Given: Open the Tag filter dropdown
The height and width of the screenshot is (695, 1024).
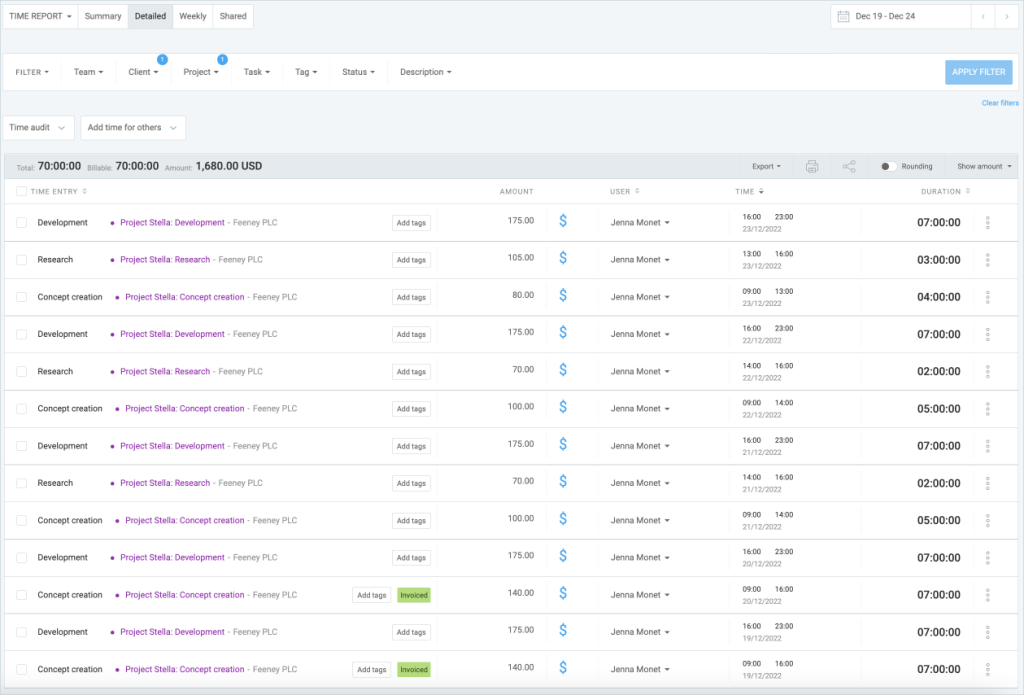Looking at the screenshot, I should tap(306, 72).
